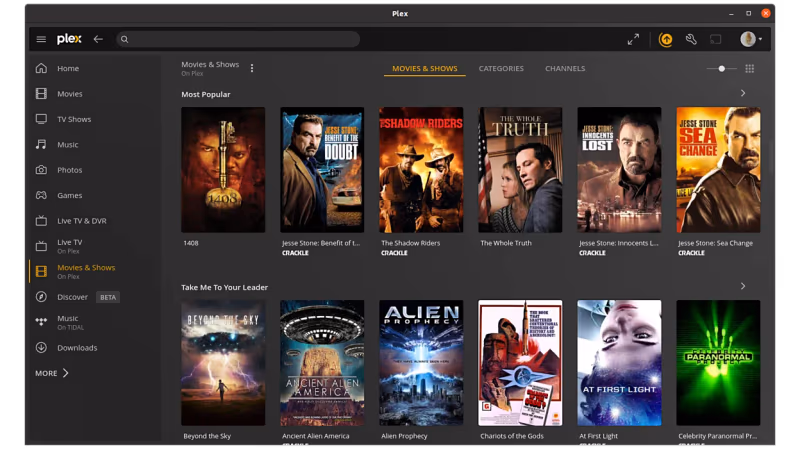Switch to the CHANNELS tab
800x450 pixels.
565,68
